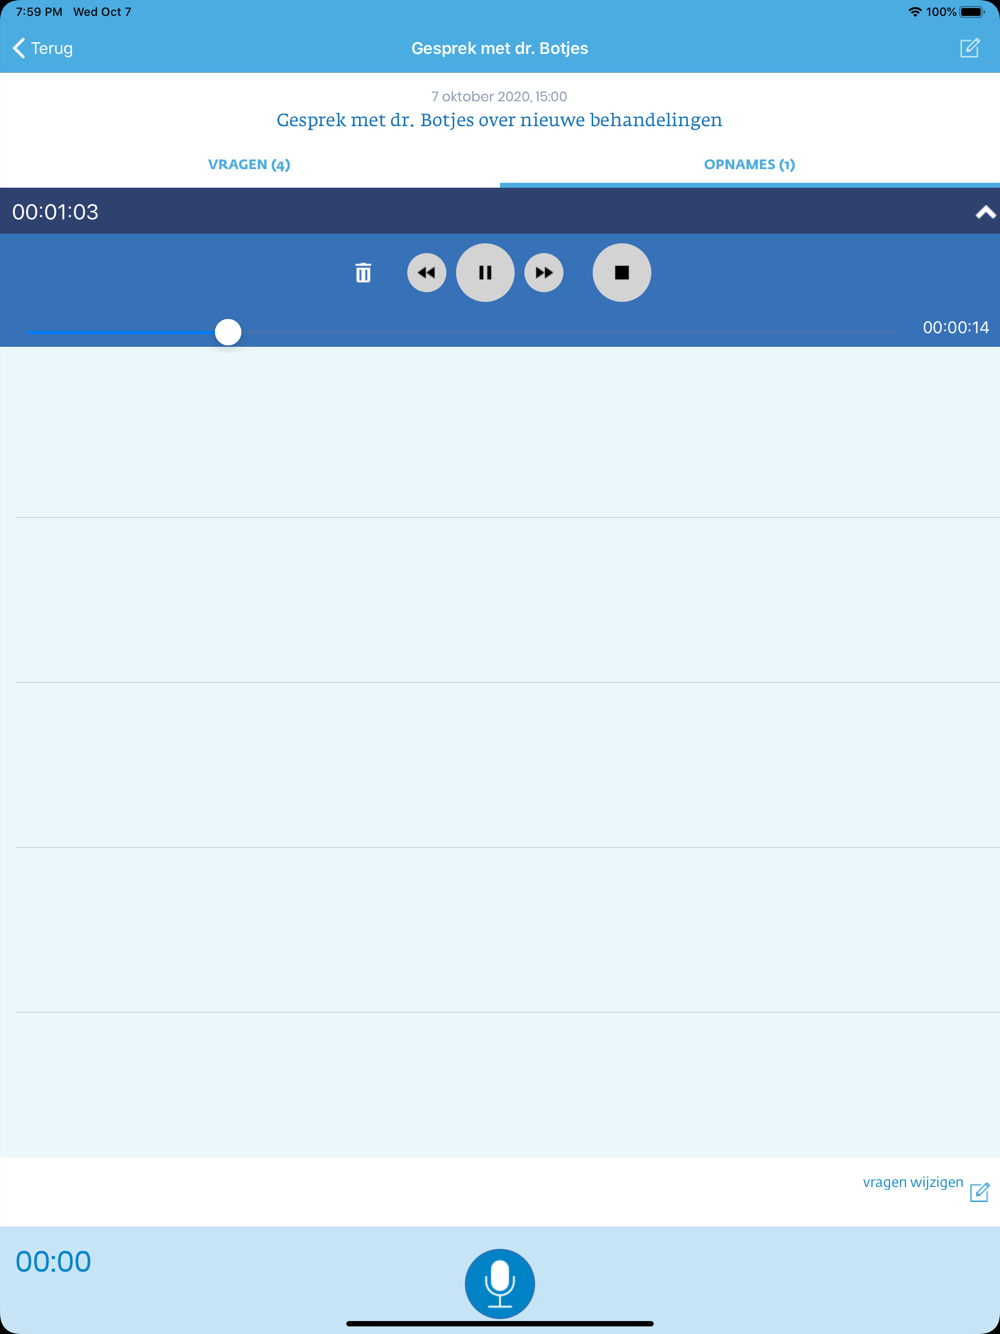
Task: Start recording with the microphone button
Action: click(500, 1283)
